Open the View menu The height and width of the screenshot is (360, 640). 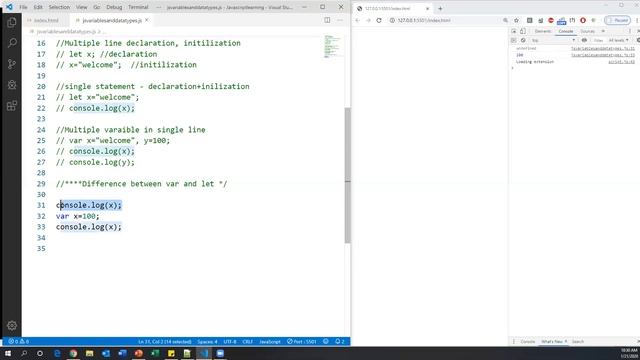(82, 7)
